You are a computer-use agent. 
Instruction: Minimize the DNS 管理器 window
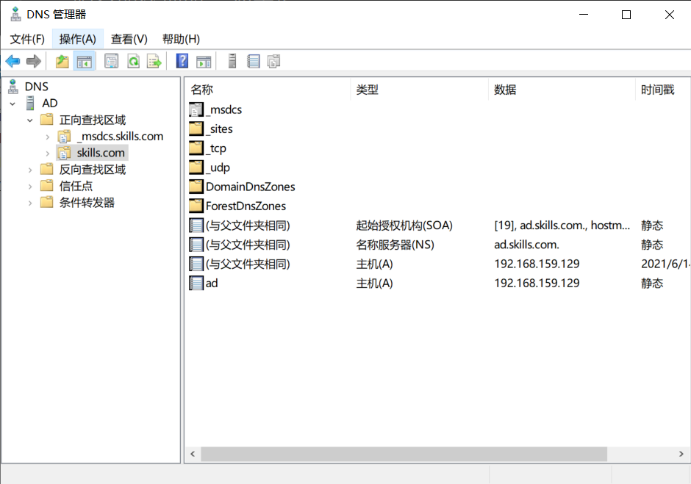pyautogui.click(x=583, y=15)
